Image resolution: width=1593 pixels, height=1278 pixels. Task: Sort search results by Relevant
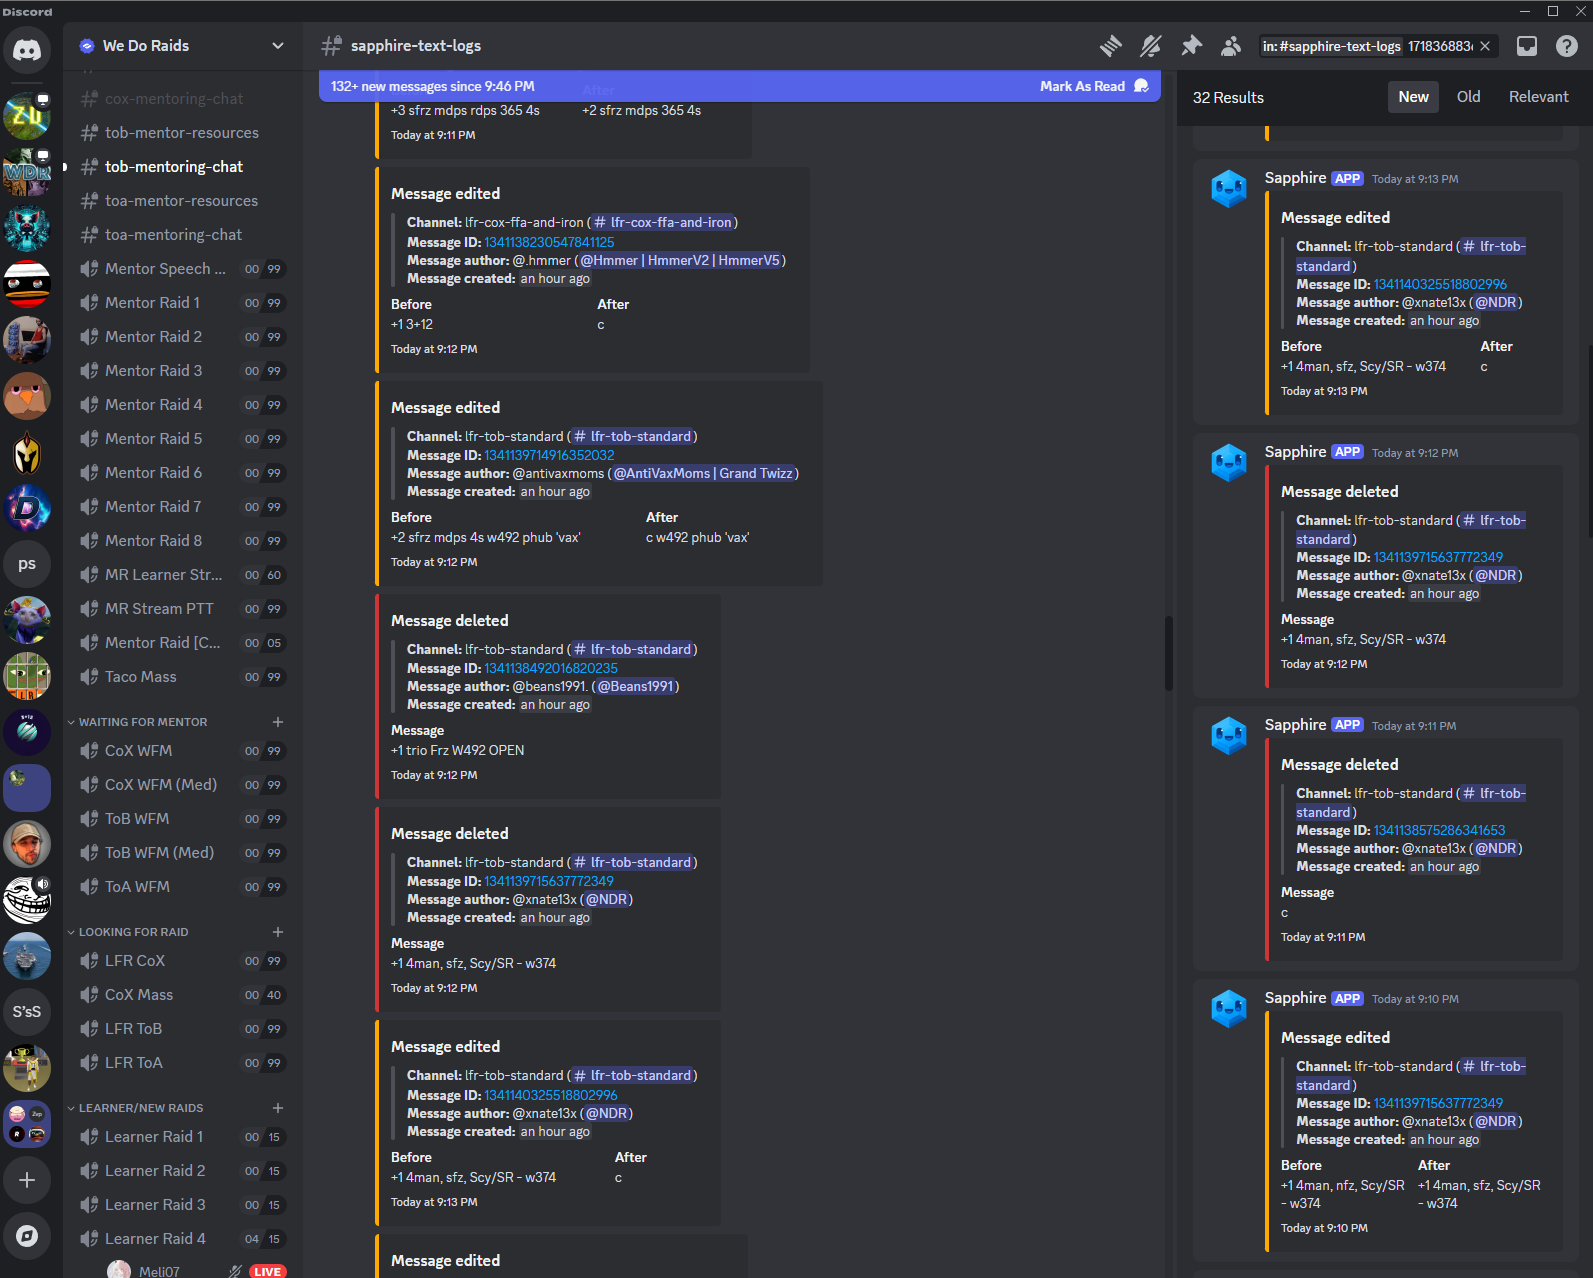point(1538,97)
